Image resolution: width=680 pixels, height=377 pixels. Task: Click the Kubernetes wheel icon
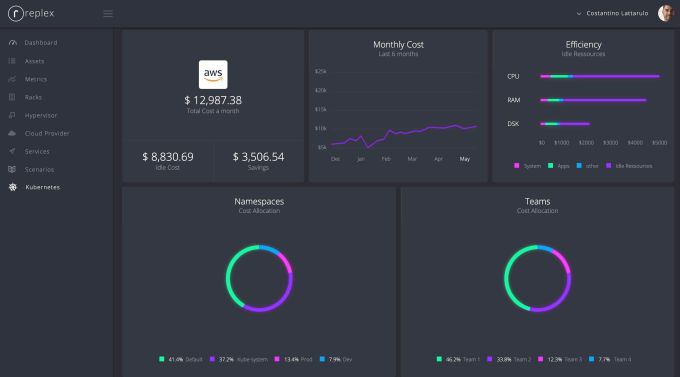click(x=13, y=187)
